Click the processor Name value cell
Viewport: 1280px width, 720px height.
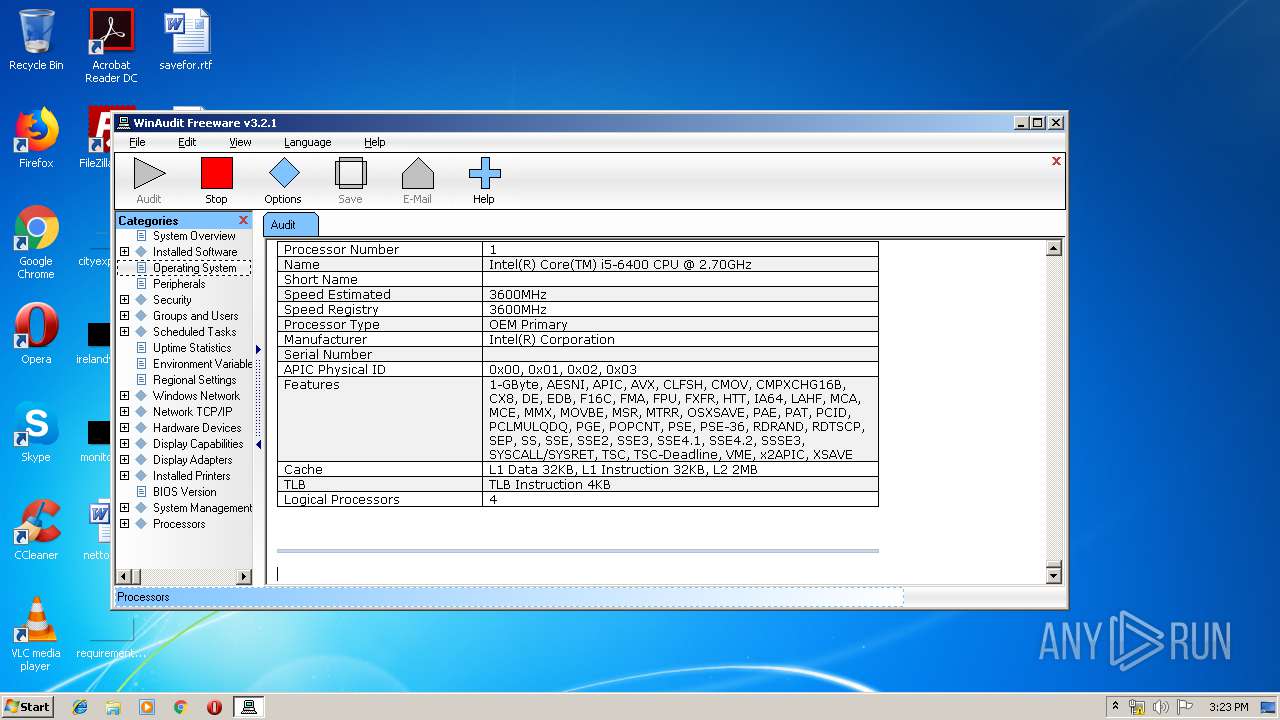[x=680, y=265]
